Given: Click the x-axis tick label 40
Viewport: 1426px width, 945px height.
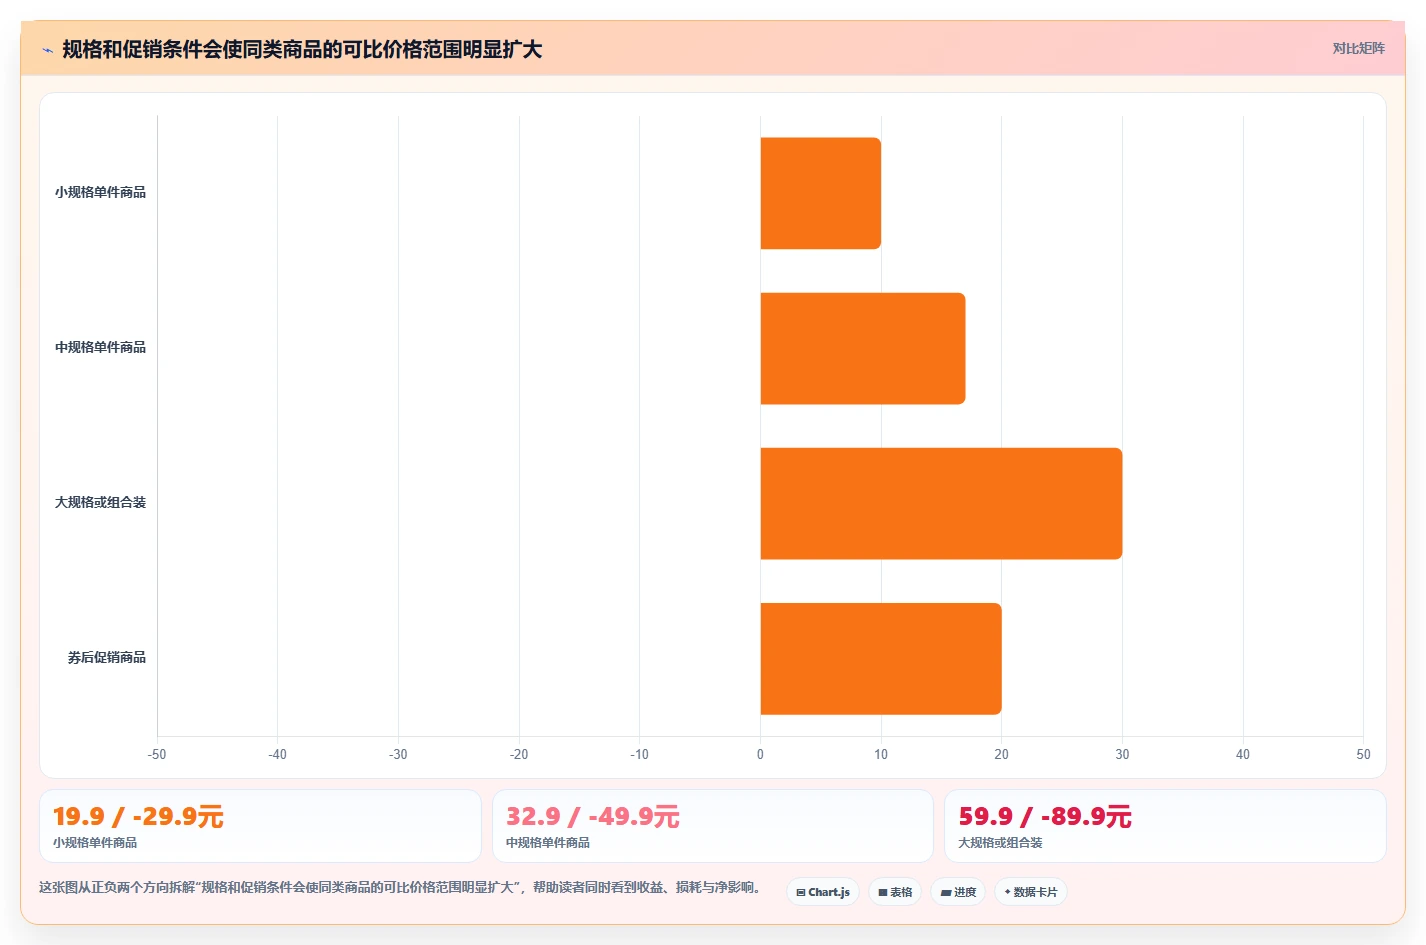Looking at the screenshot, I should [x=1243, y=754].
